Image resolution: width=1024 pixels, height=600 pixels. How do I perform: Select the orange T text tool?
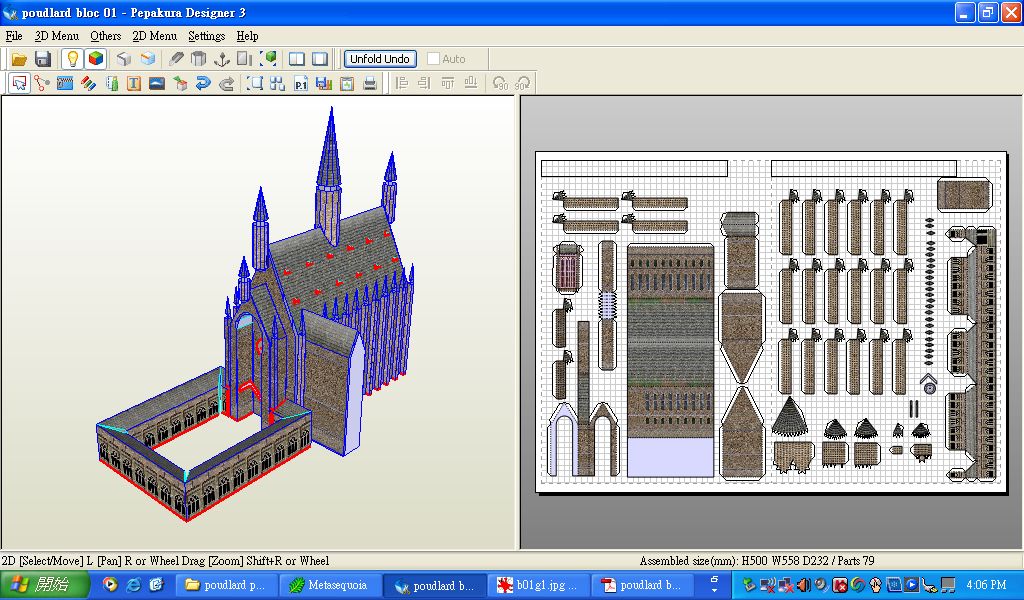pyautogui.click(x=134, y=84)
